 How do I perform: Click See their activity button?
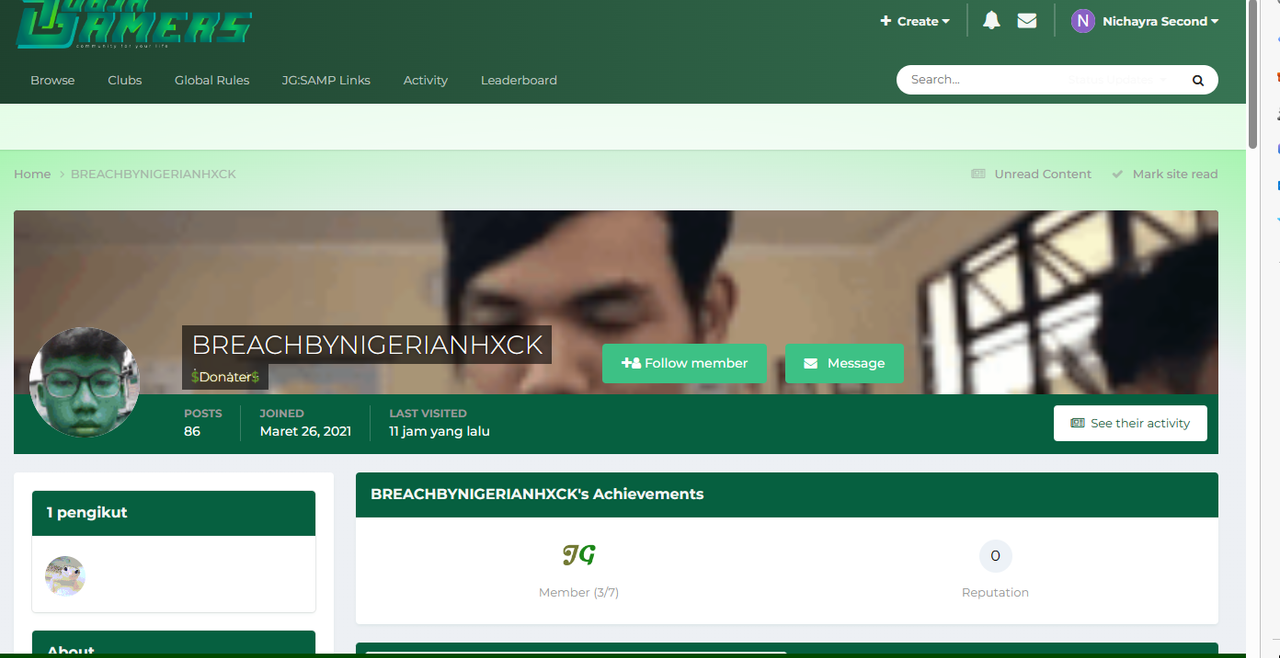coord(1130,423)
